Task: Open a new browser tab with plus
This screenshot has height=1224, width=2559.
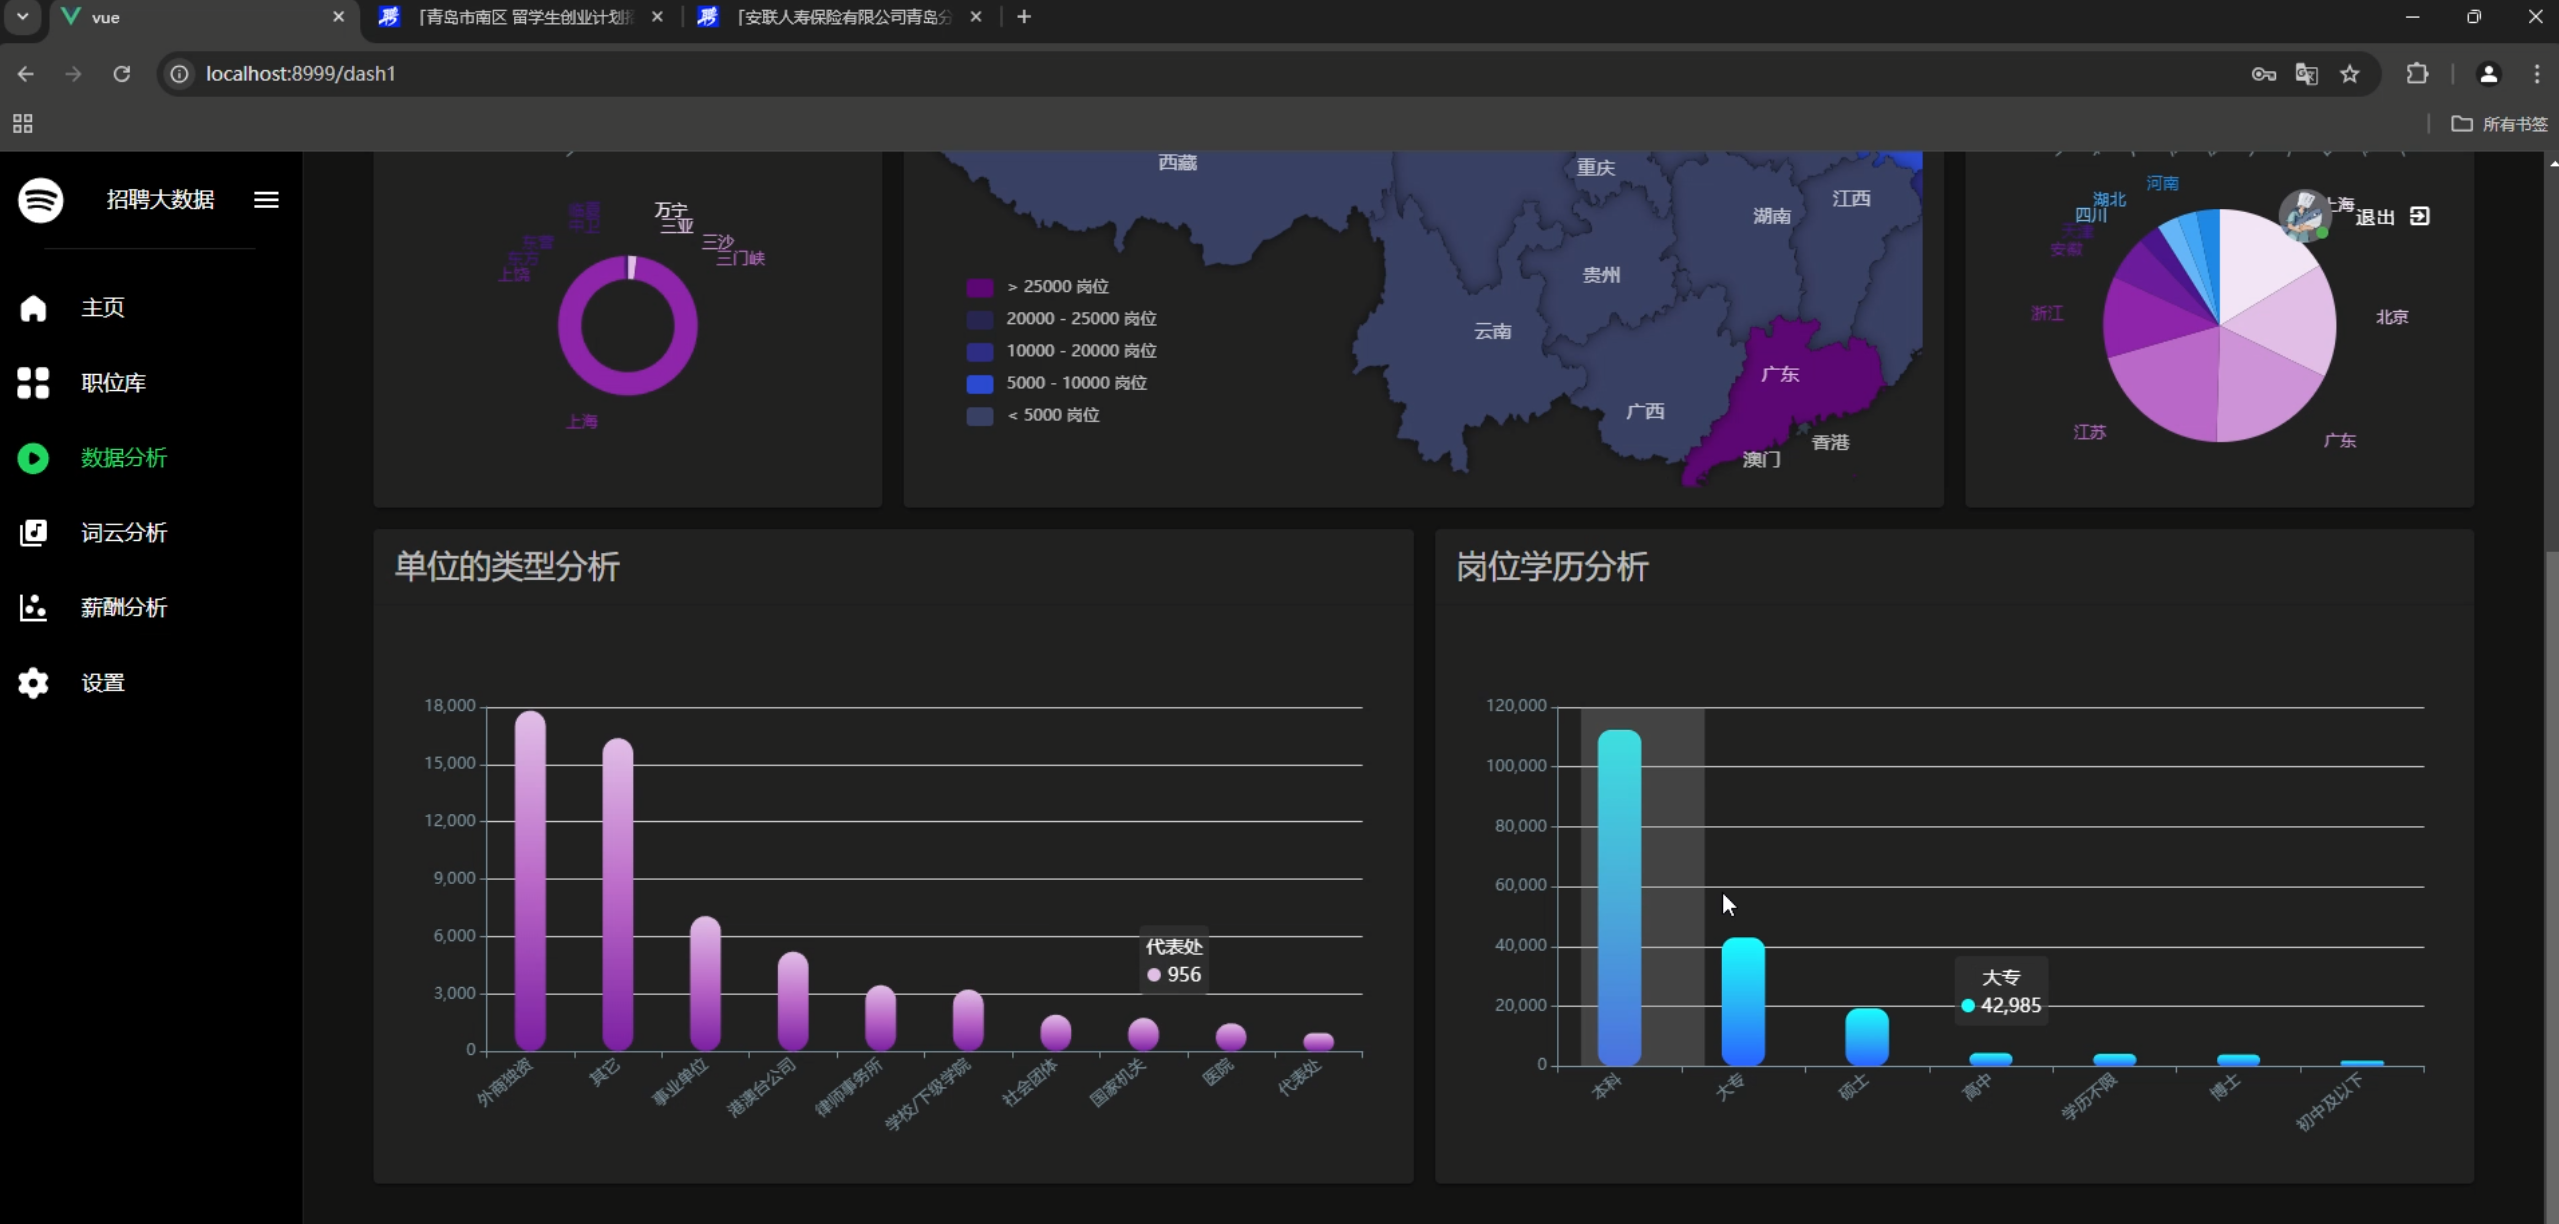Action: pyautogui.click(x=1024, y=17)
